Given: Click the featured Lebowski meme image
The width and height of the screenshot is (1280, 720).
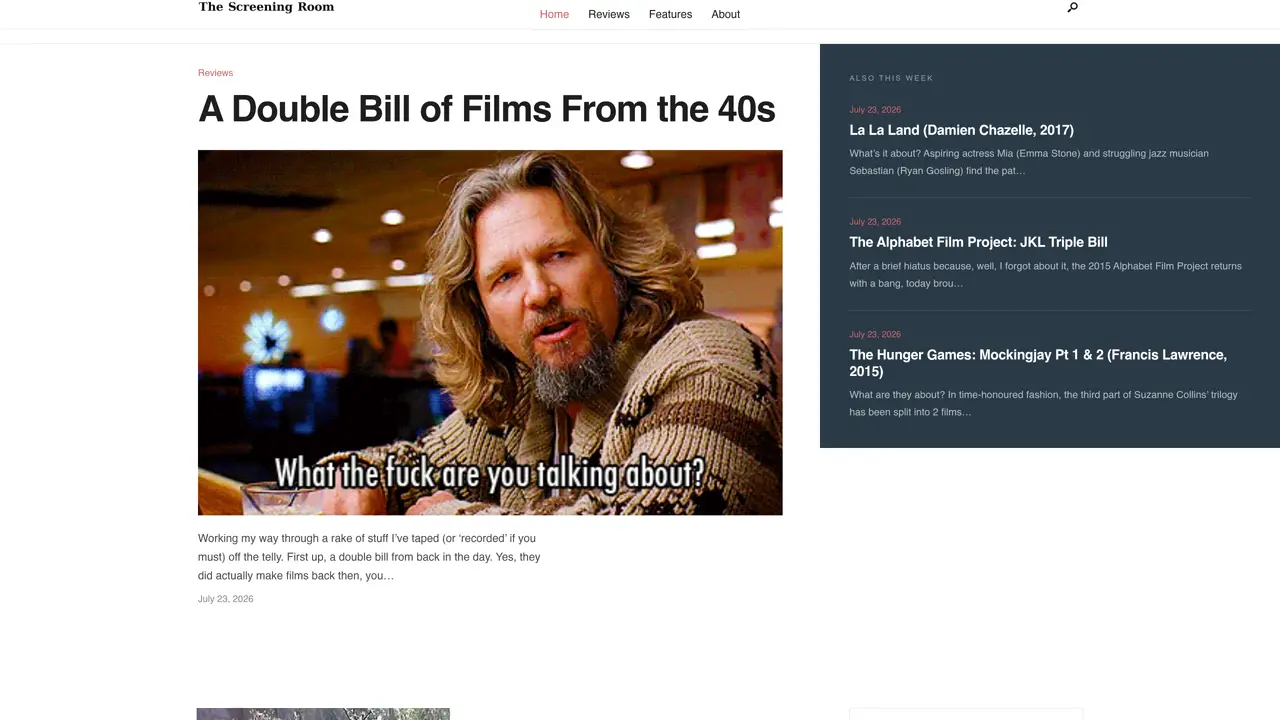Looking at the screenshot, I should point(490,333).
